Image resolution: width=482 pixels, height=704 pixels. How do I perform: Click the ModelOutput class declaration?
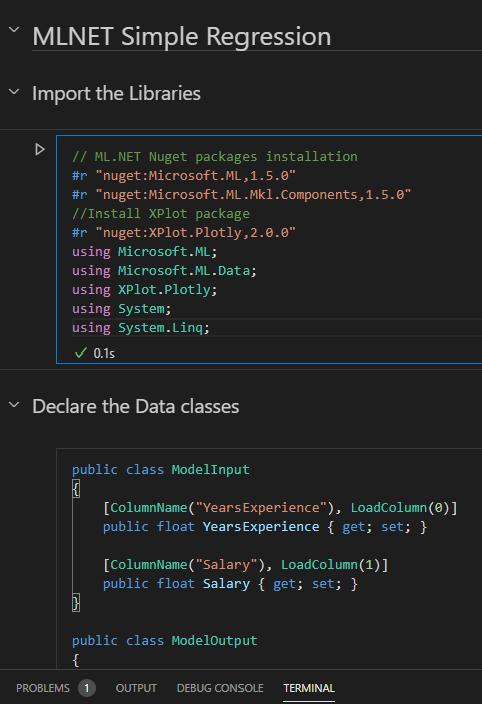(x=165, y=641)
